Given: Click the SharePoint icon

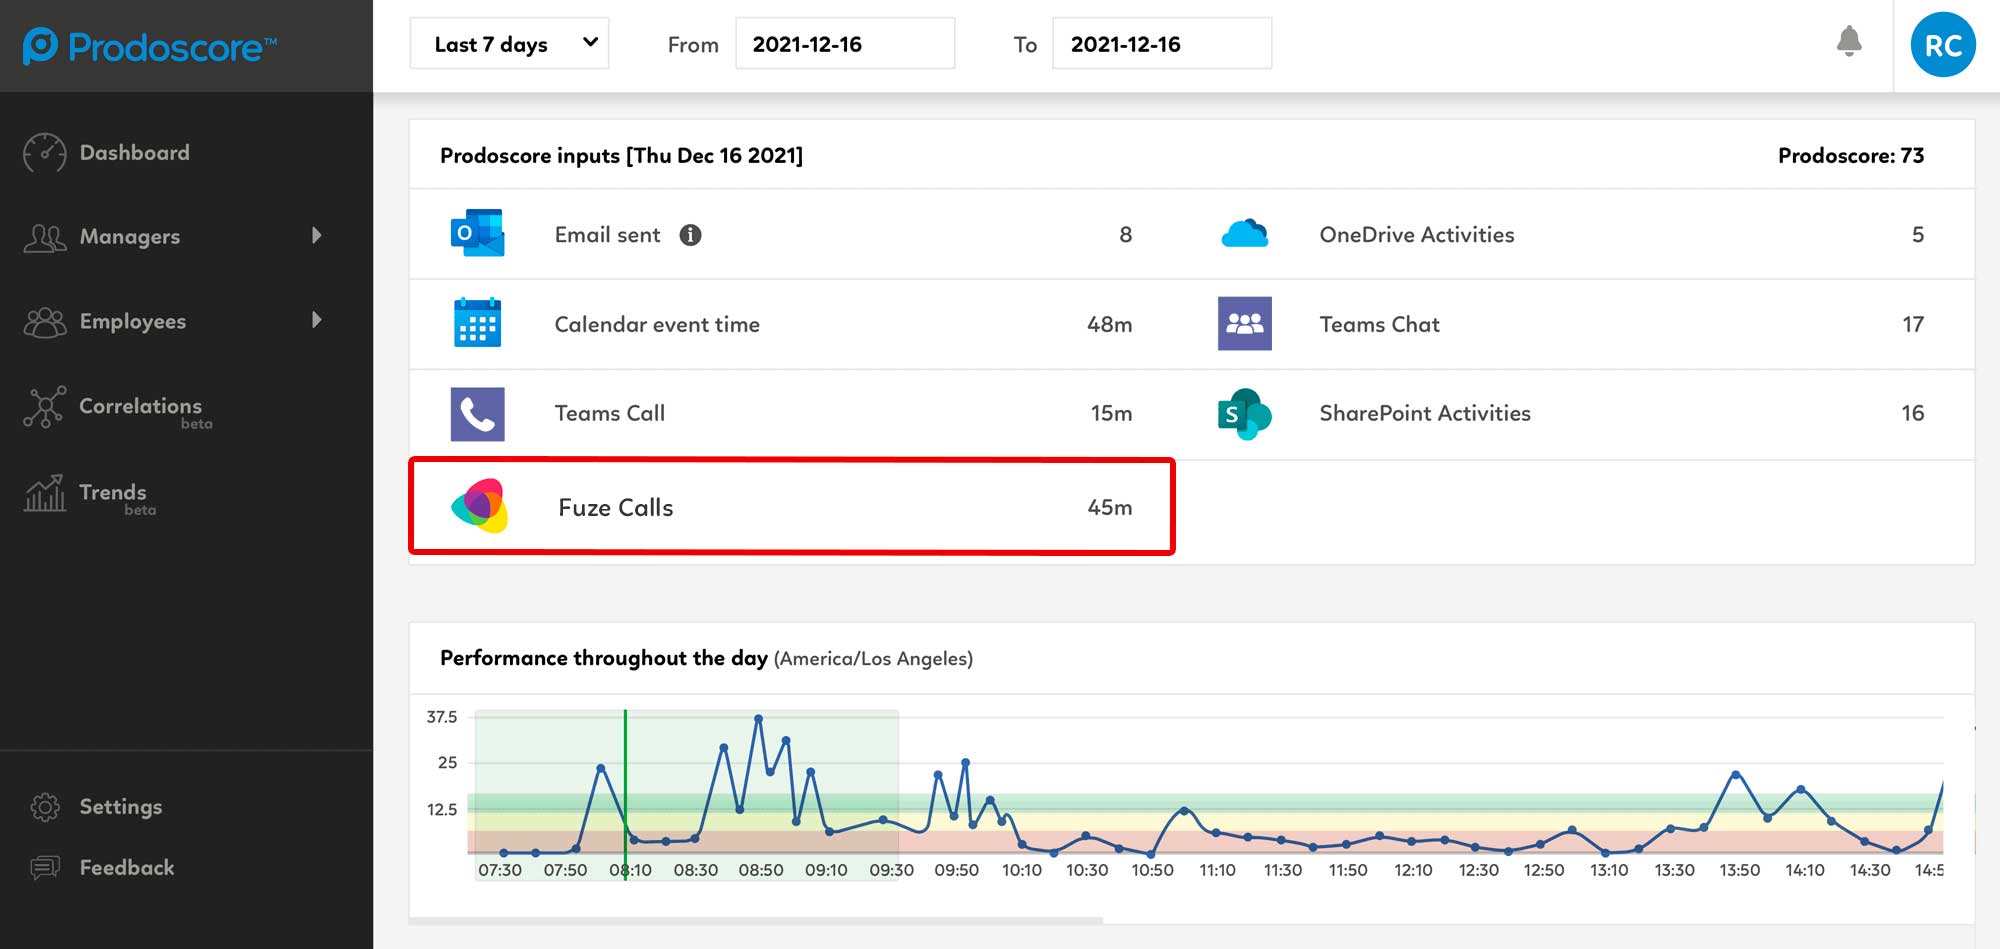Looking at the screenshot, I should click(x=1244, y=414).
